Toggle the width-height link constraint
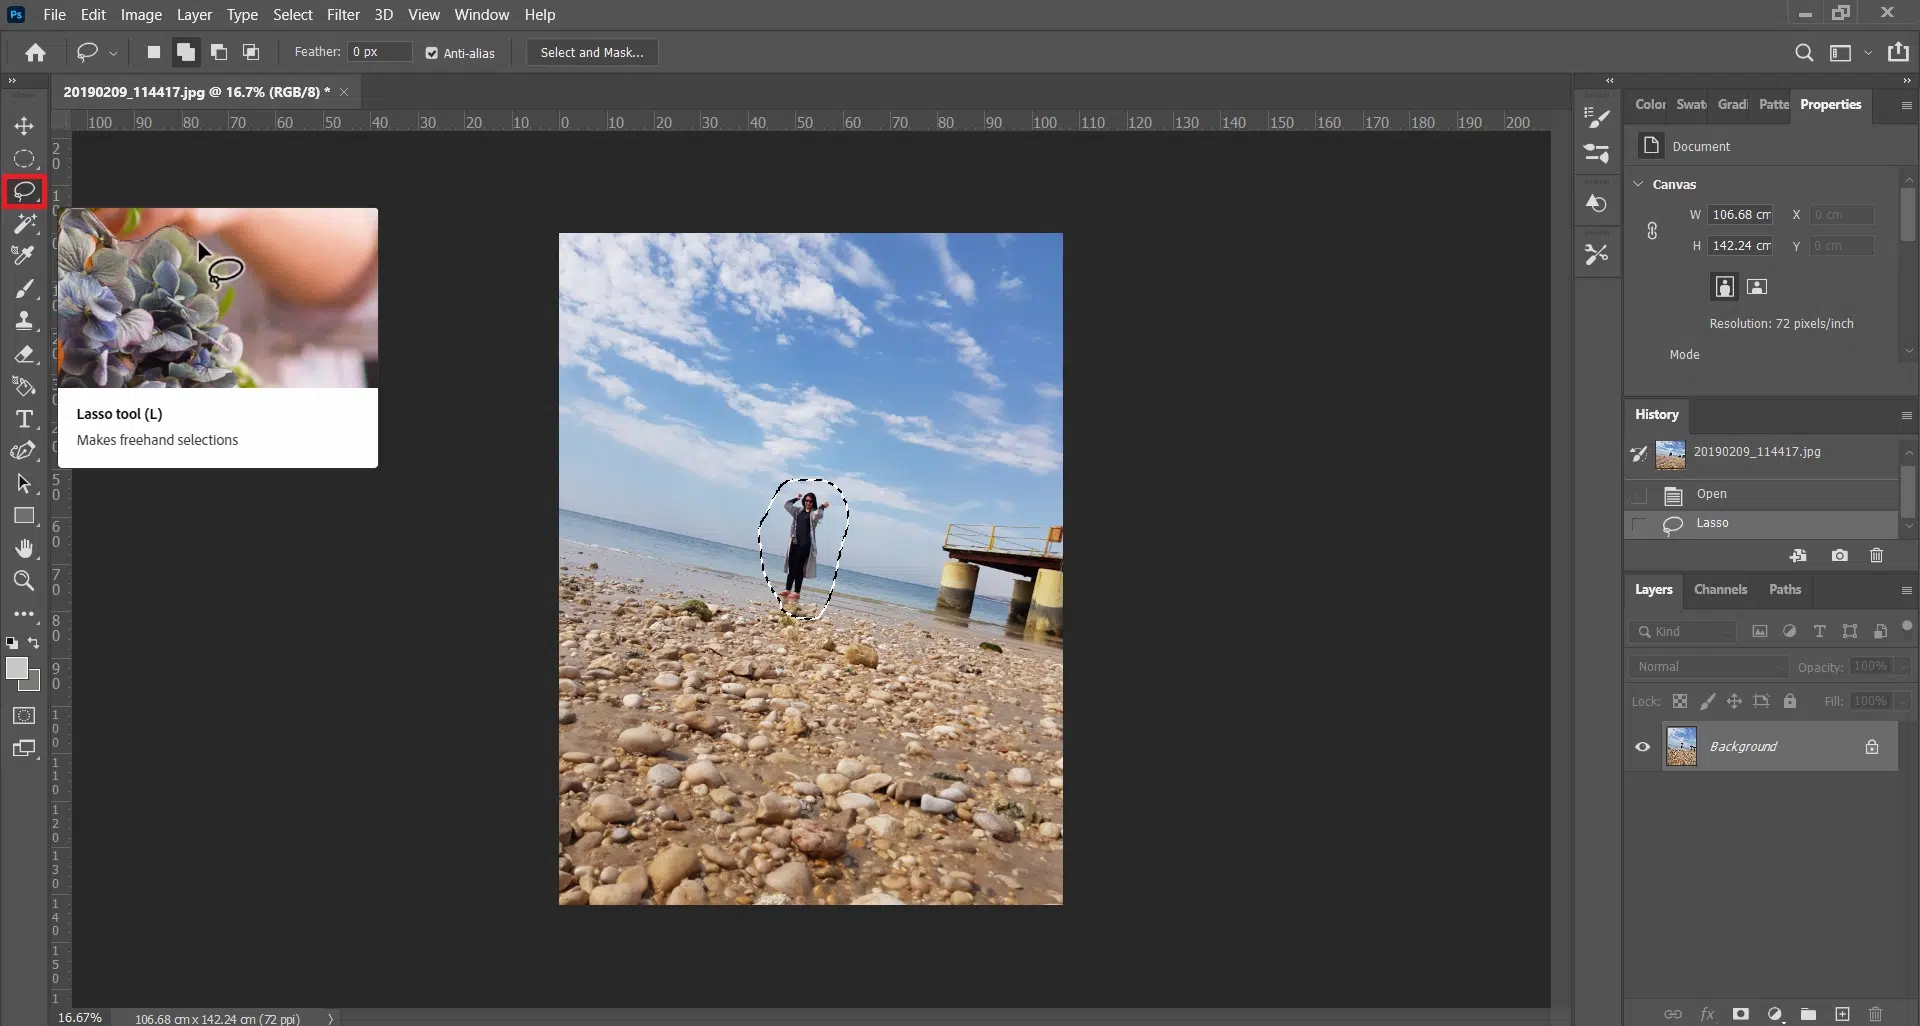The image size is (1920, 1026). point(1652,231)
